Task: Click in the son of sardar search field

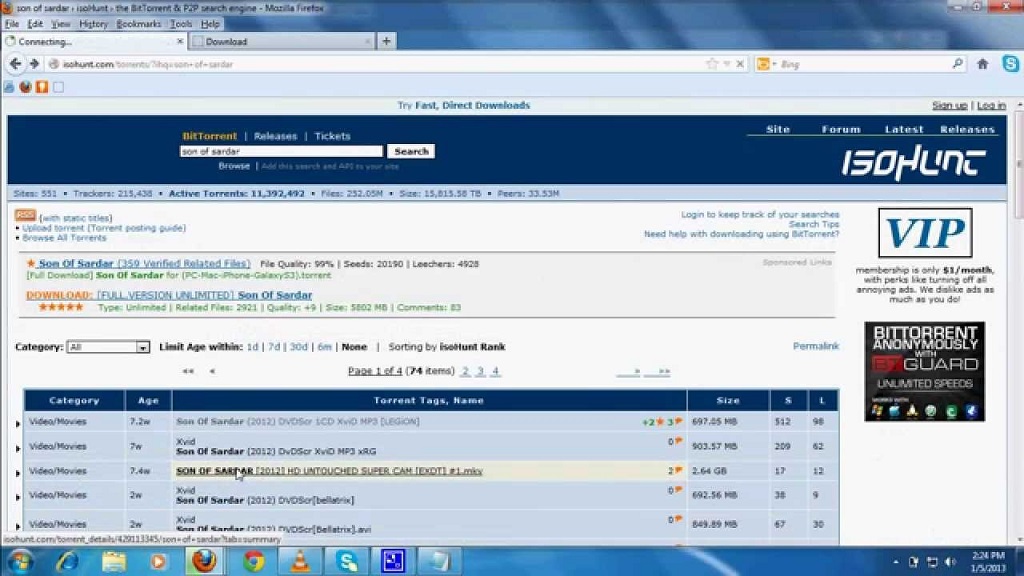Action: pyautogui.click(x=281, y=151)
